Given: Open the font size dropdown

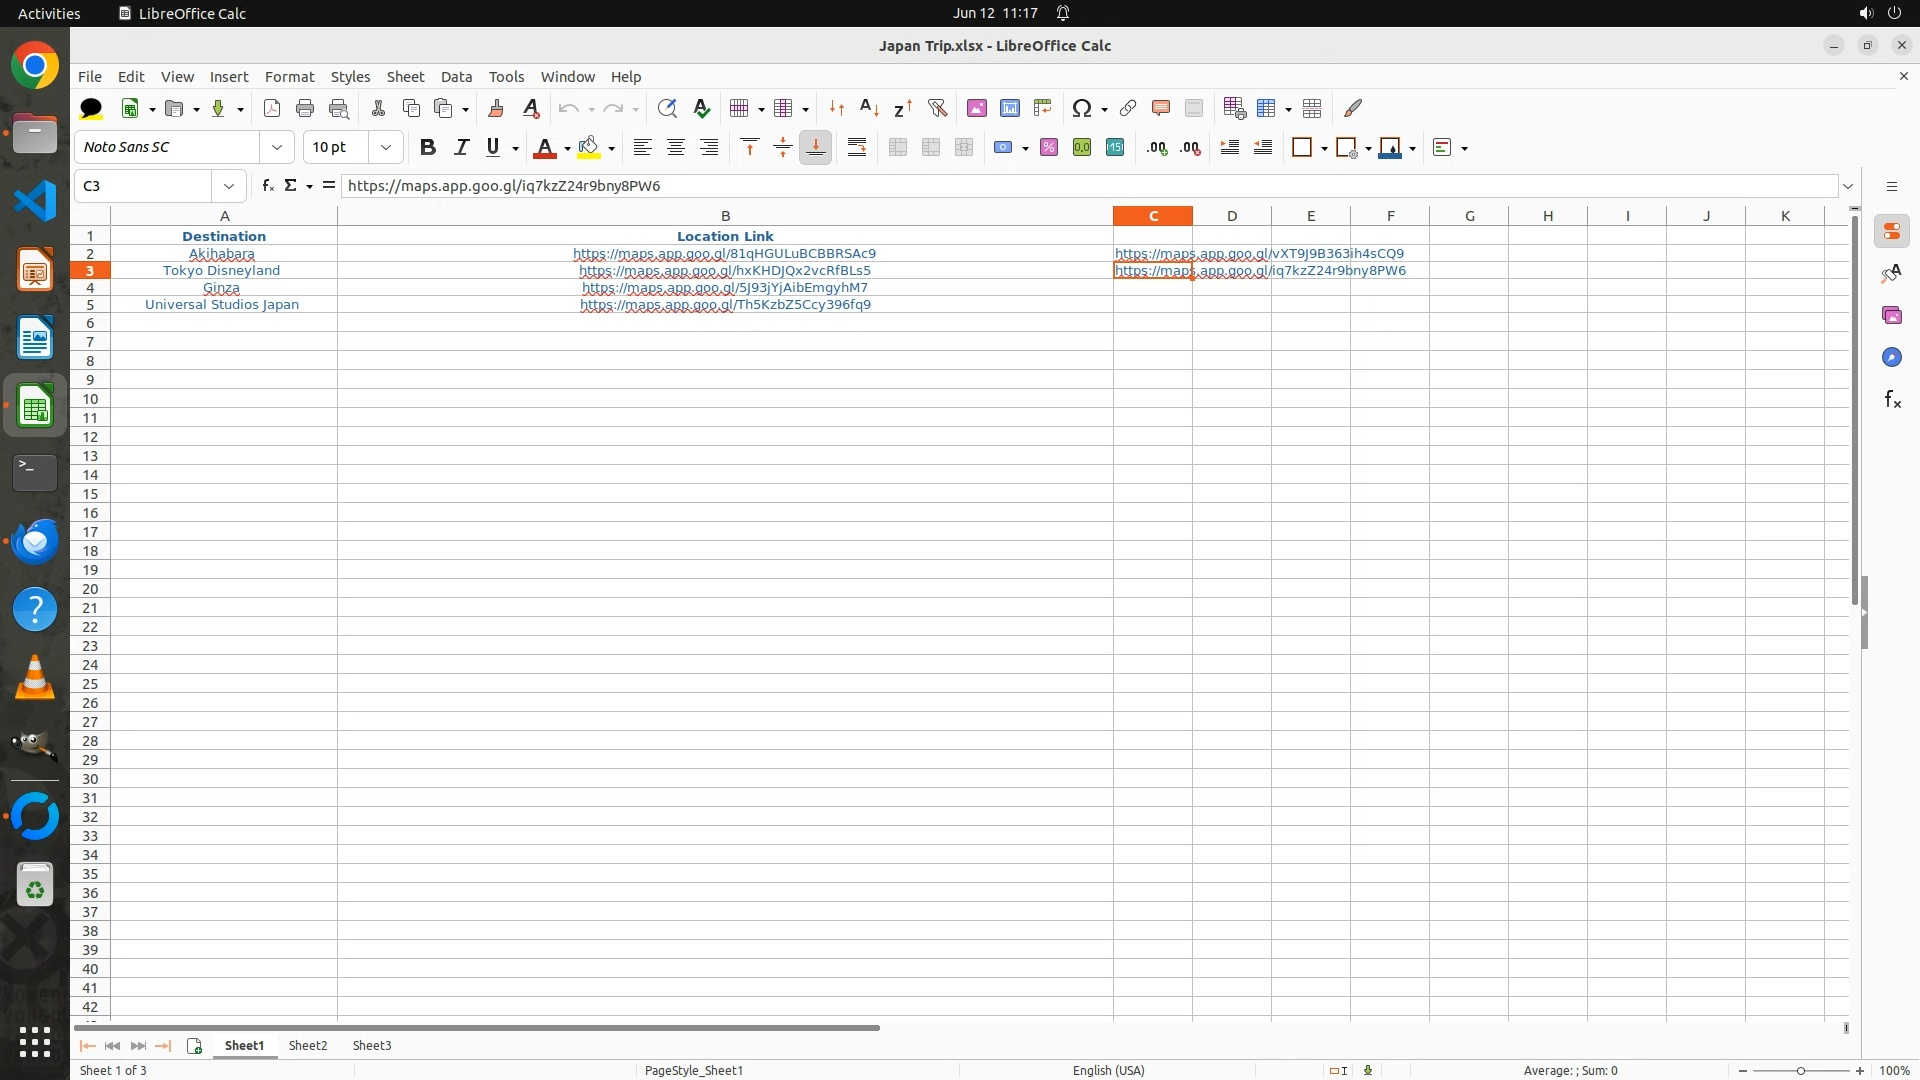Looking at the screenshot, I should tap(386, 147).
